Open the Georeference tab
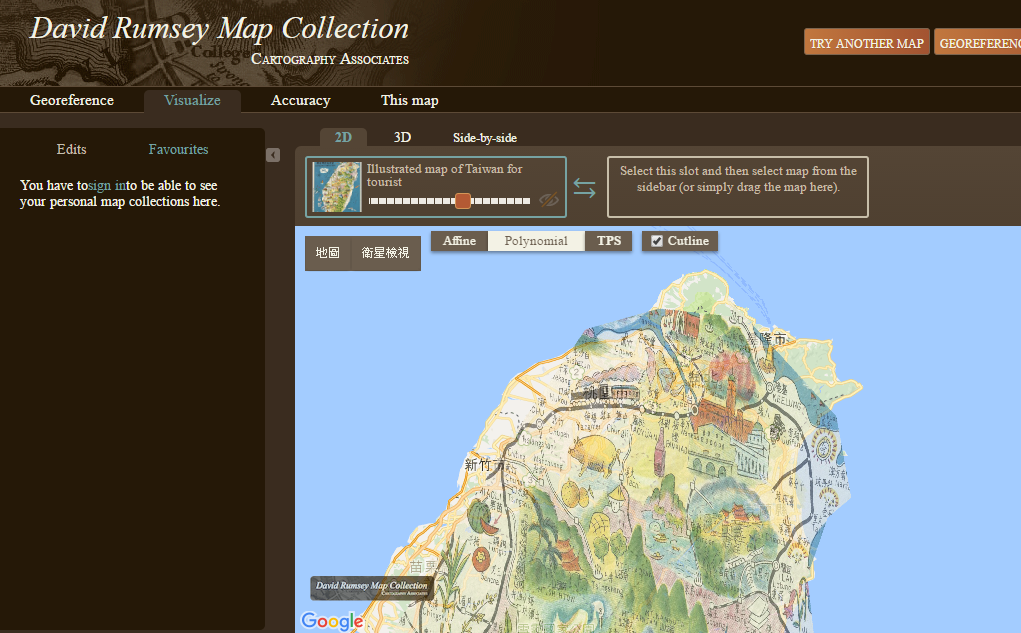The height and width of the screenshot is (633, 1021). [x=72, y=100]
